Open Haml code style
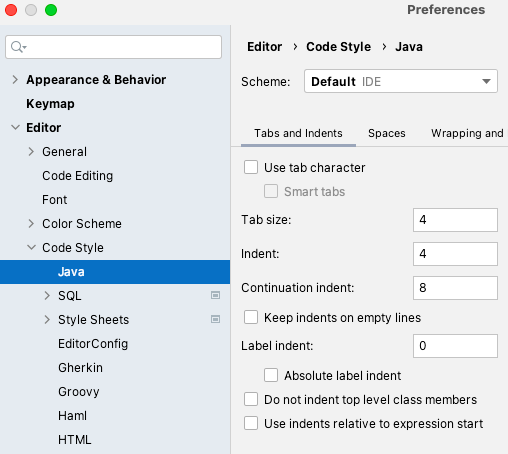The width and height of the screenshot is (508, 454). pyautogui.click(x=72, y=416)
